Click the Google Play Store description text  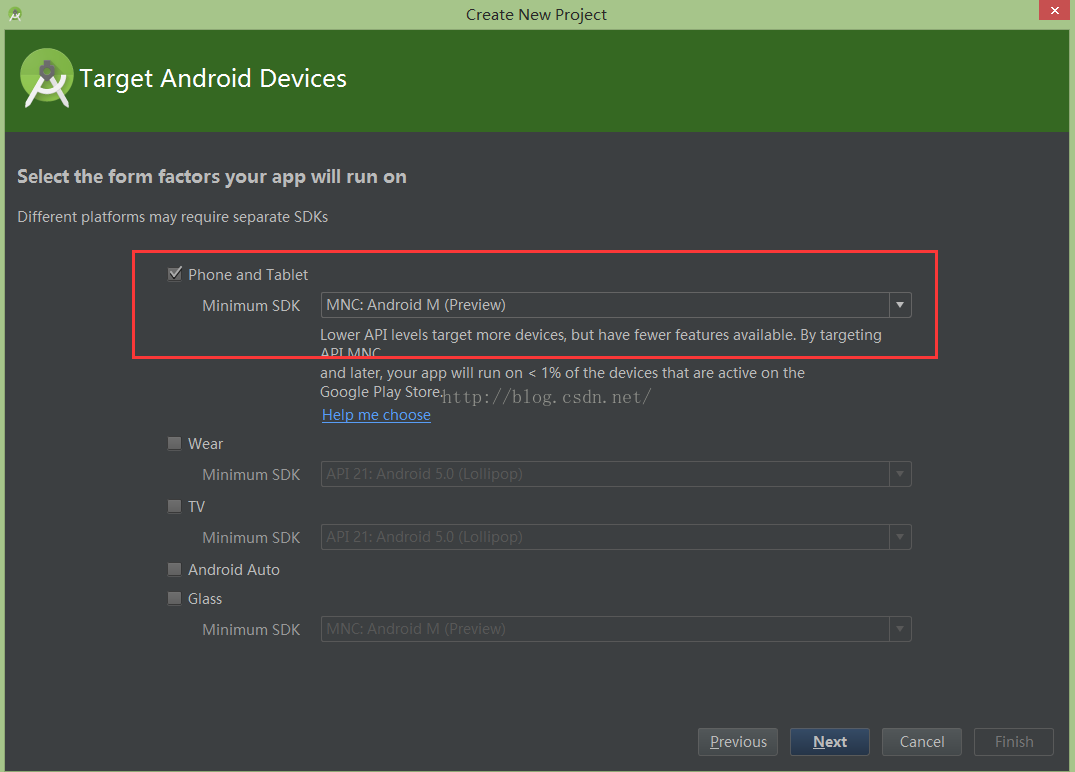562,382
